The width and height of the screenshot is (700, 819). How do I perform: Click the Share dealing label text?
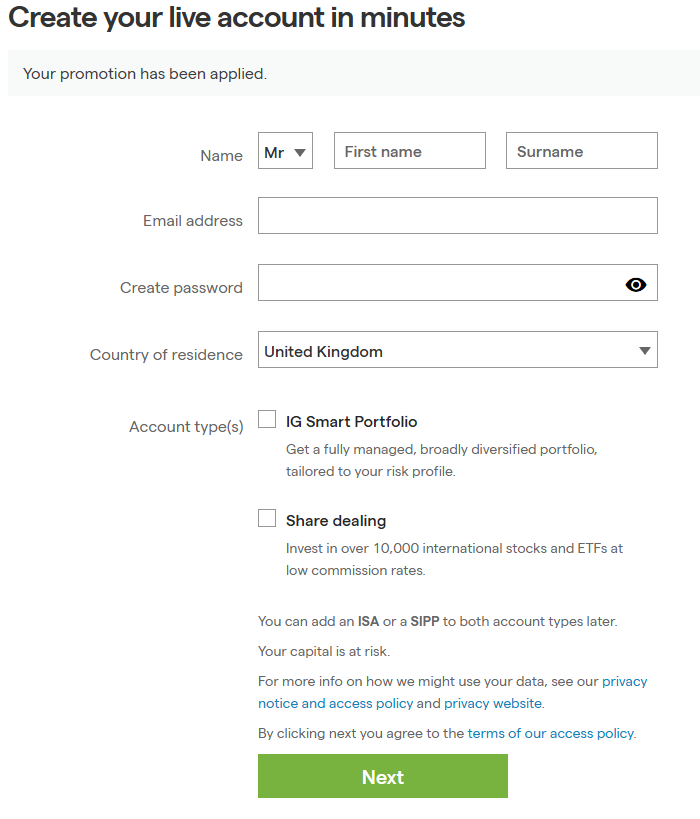click(335, 521)
